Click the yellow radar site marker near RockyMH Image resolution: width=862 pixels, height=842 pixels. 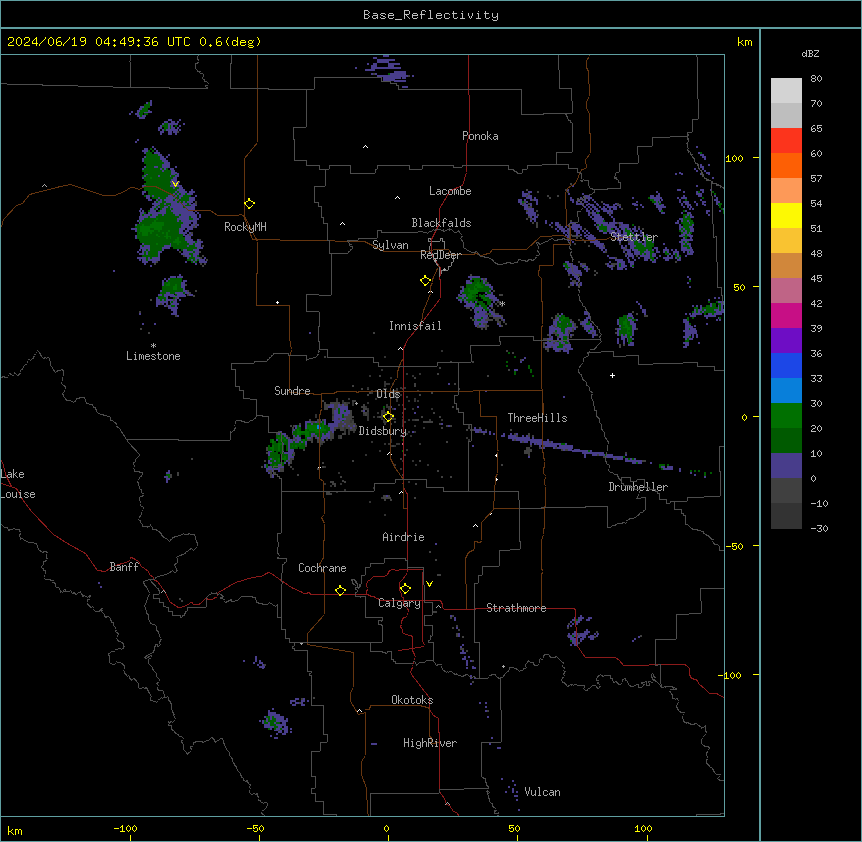pyautogui.click(x=249, y=204)
